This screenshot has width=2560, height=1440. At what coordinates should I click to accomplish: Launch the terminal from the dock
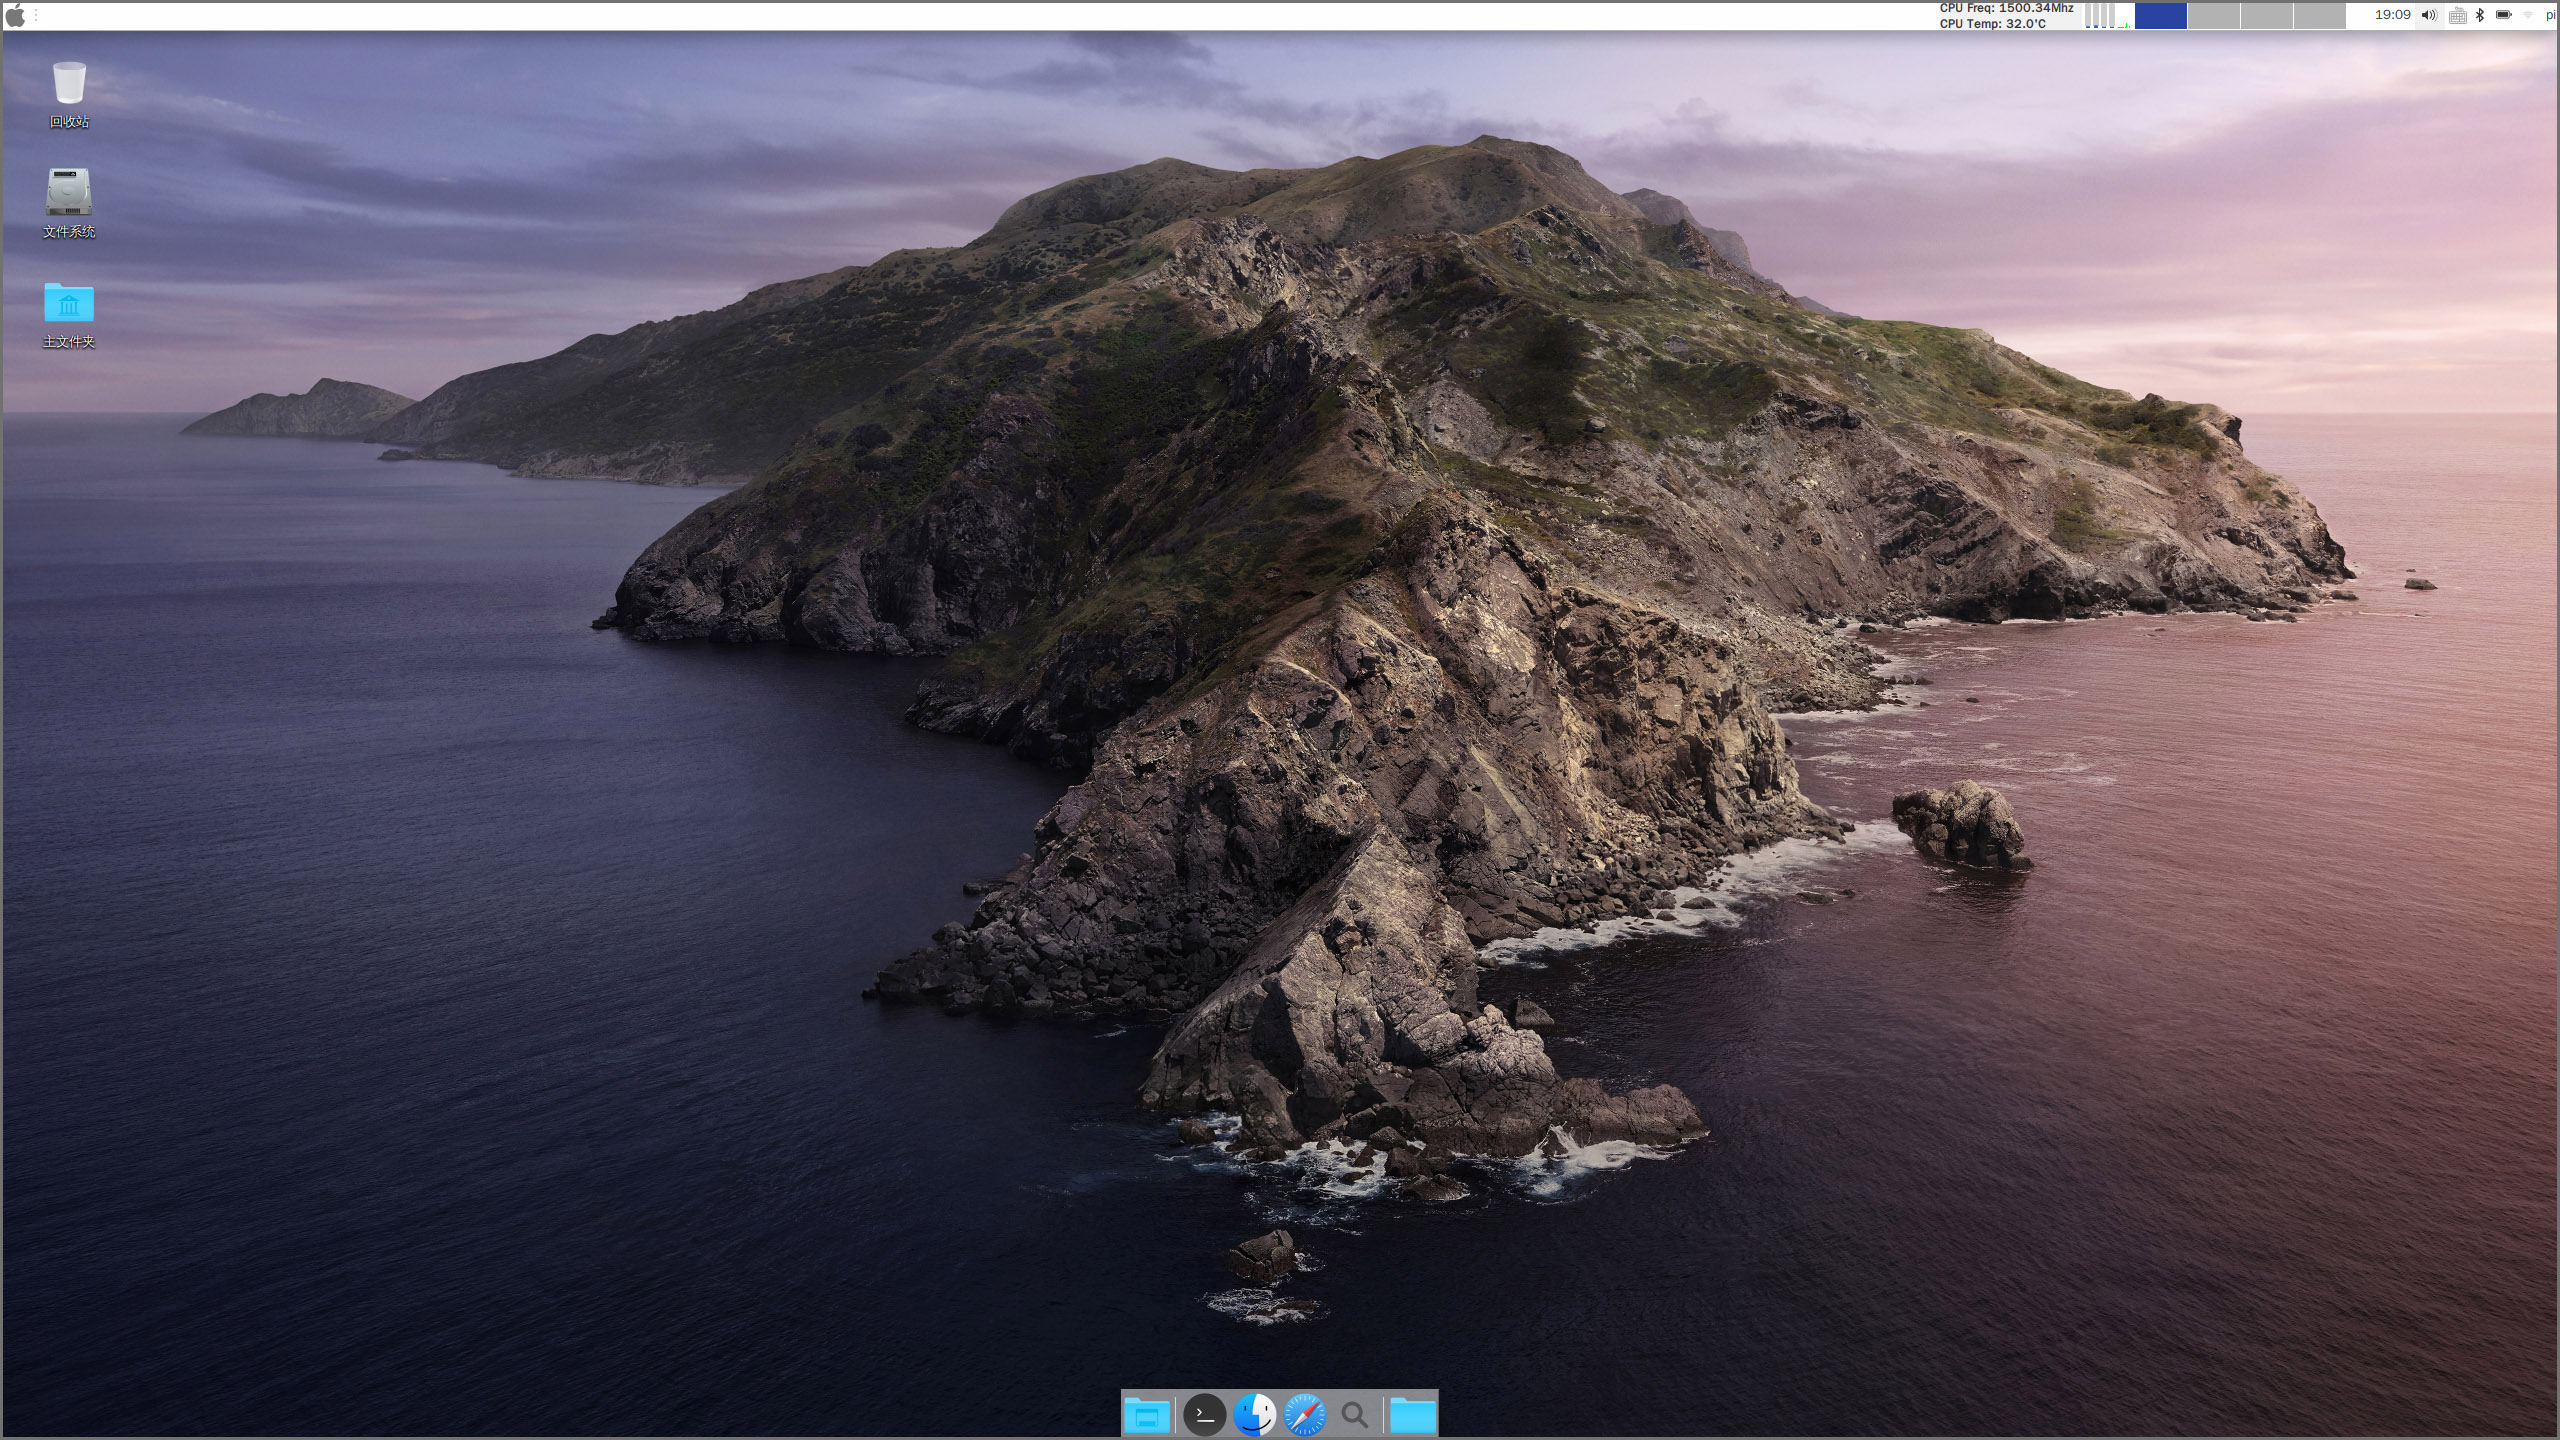(1204, 1415)
